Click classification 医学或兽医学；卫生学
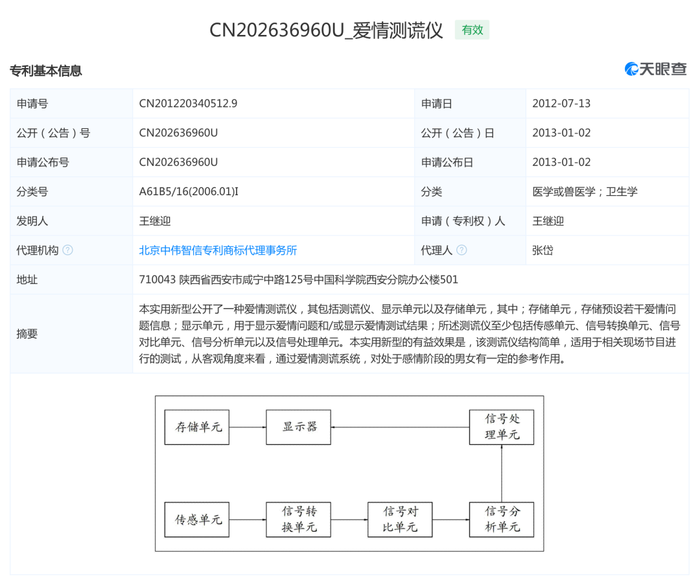The width and height of the screenshot is (700, 583). [x=585, y=192]
